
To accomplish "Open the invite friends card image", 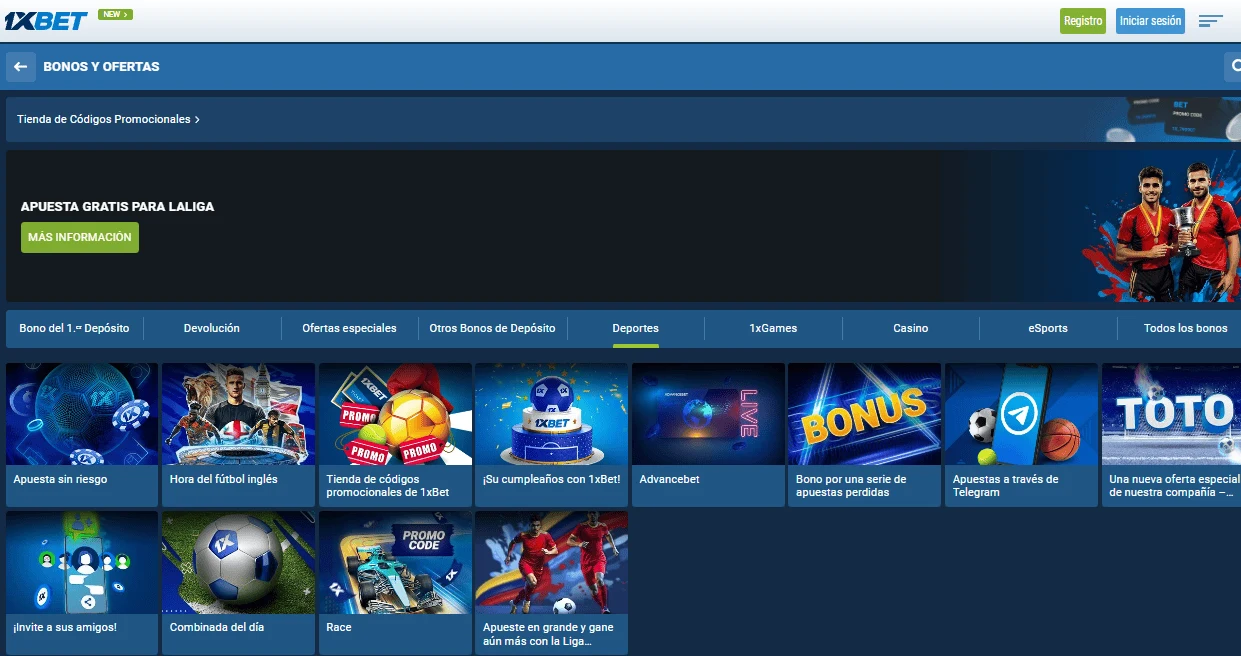I will point(82,562).
